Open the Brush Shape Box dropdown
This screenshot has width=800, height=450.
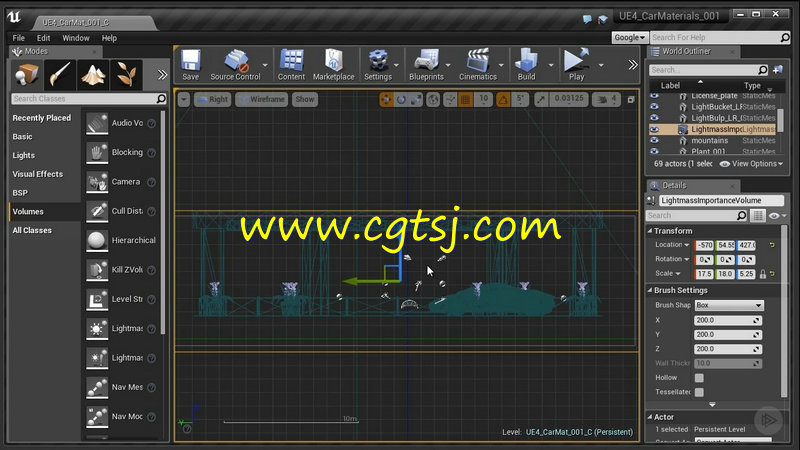coord(729,305)
